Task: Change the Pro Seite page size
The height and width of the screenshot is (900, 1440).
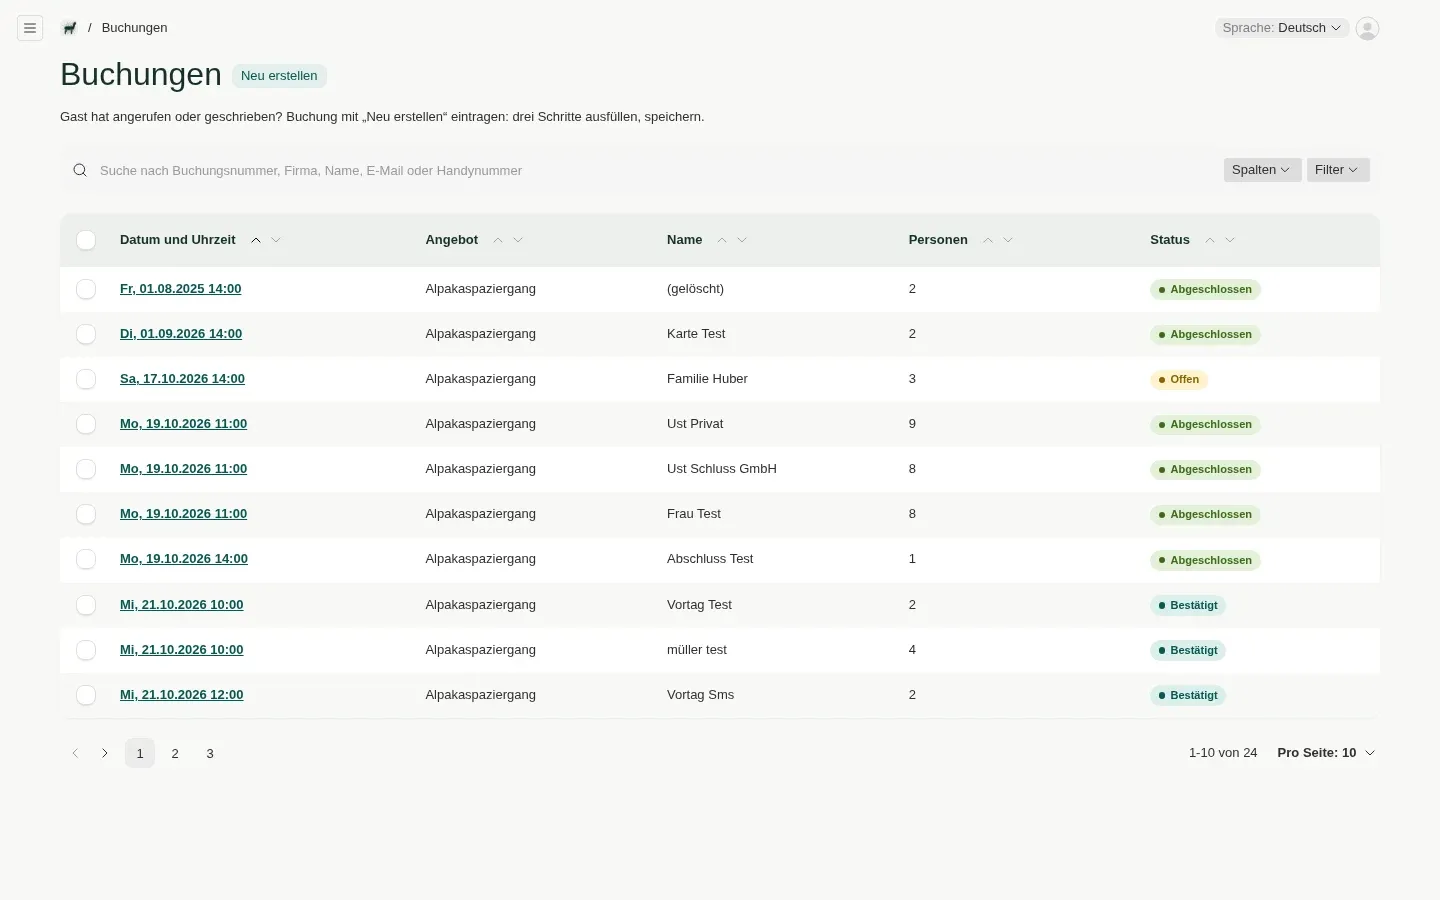Action: [x=1326, y=753]
